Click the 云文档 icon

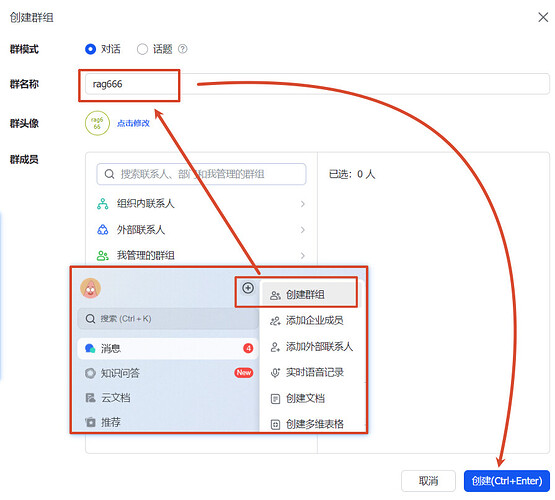tap(90, 398)
